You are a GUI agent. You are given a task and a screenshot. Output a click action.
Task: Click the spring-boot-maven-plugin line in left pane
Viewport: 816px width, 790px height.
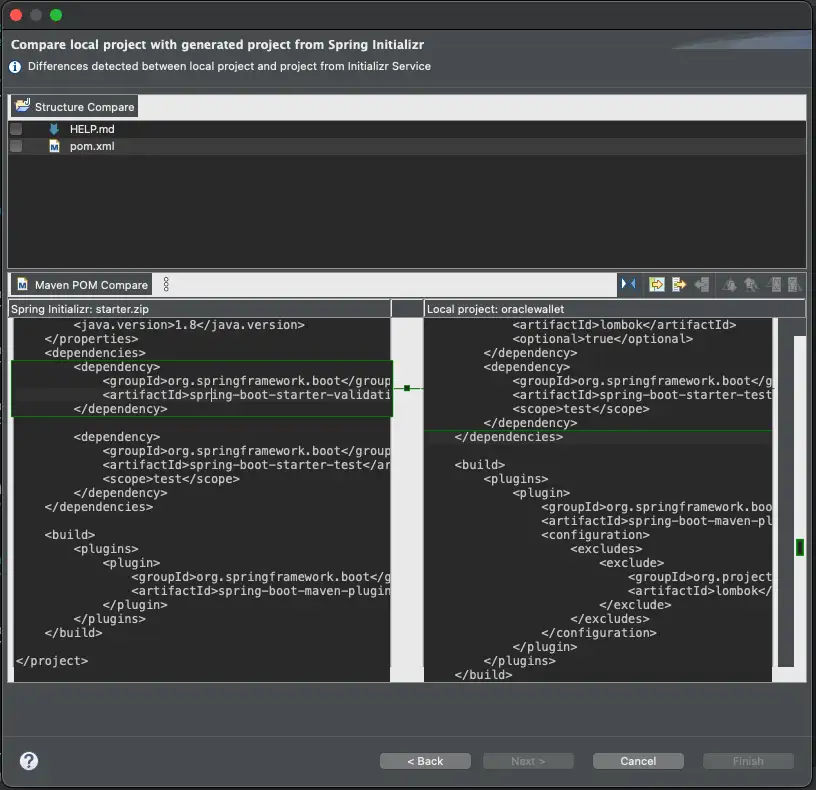[x=261, y=591]
